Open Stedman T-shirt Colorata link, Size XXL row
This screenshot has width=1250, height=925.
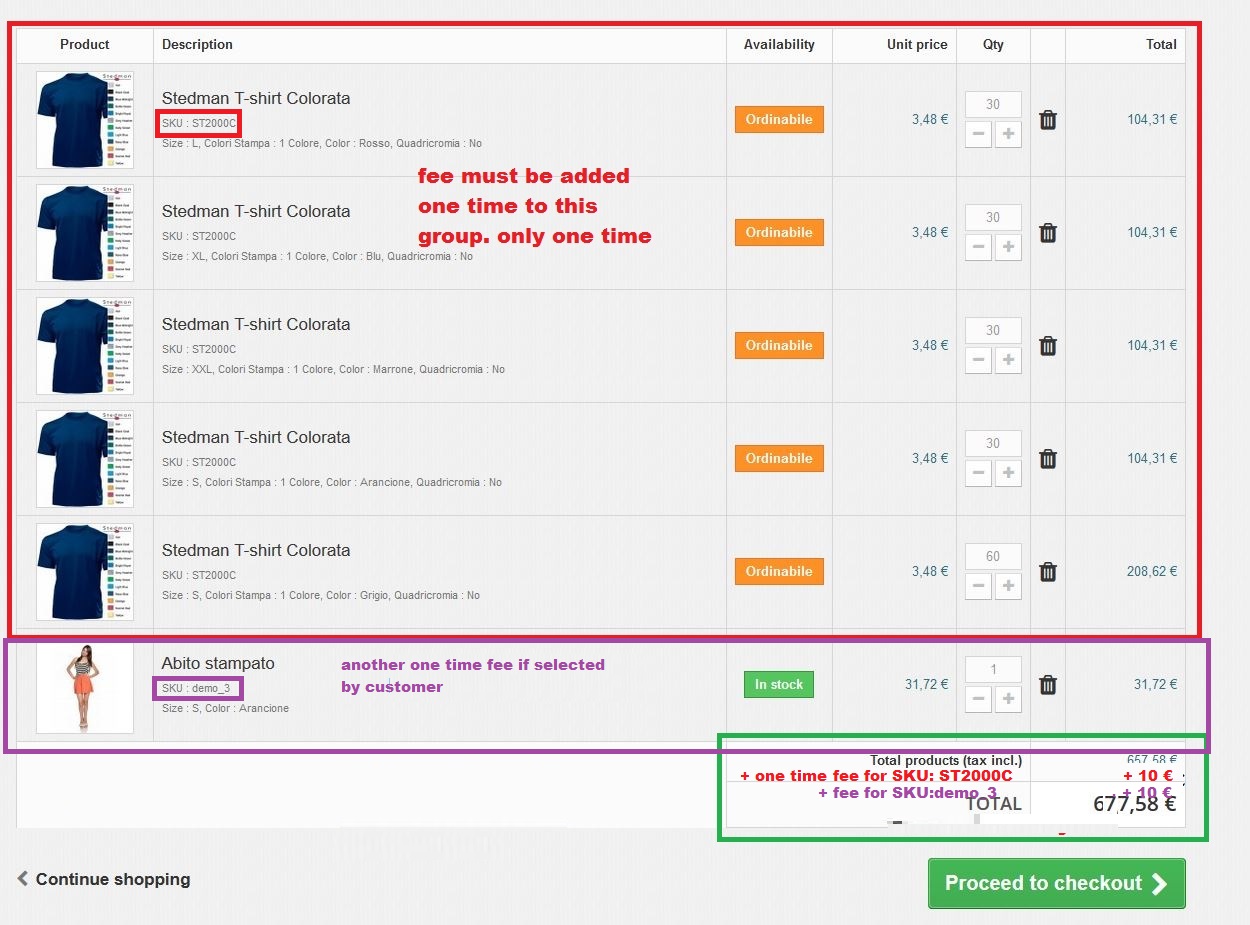pyautogui.click(x=256, y=324)
